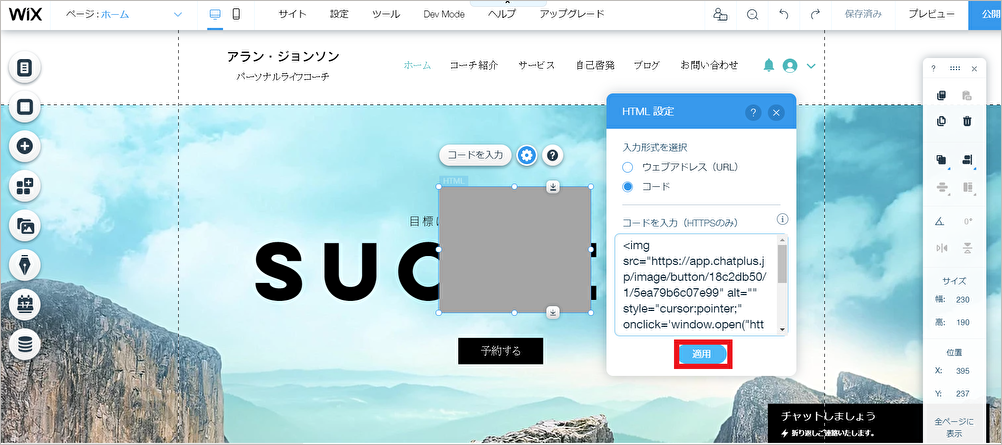Click the rotation angle icon

[x=939, y=221]
